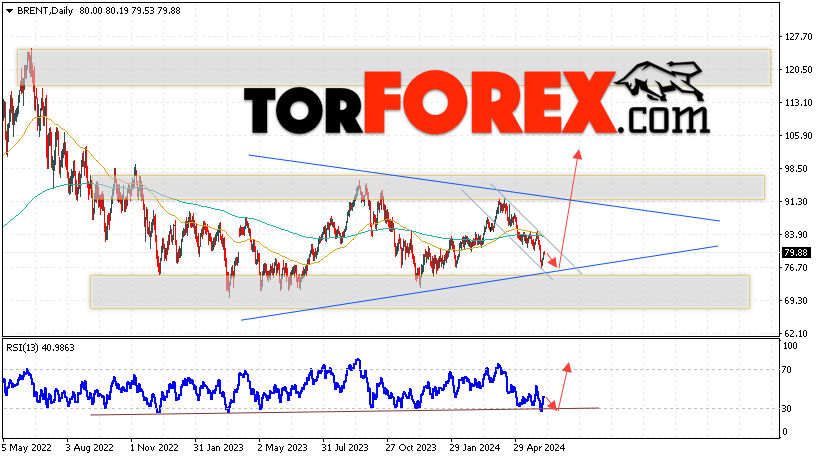Click the 29 Jan 2024 date label

point(475,448)
